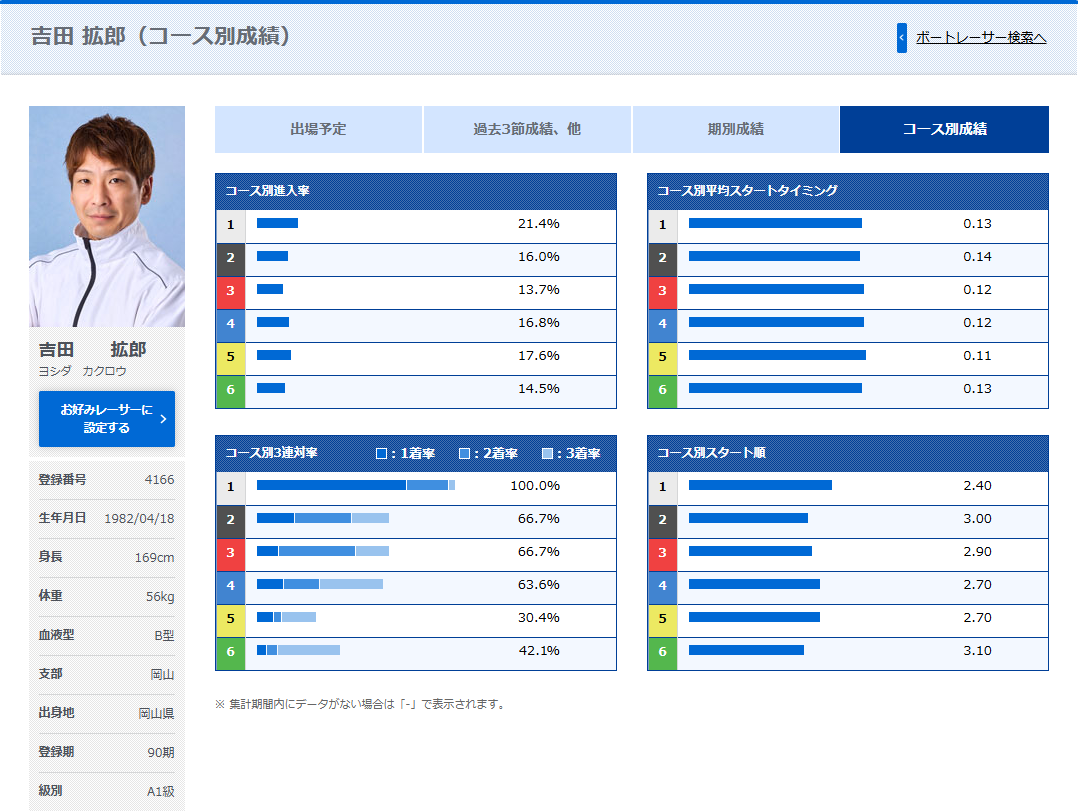Click the reading ヨシダ カクロウ under the name

click(x=82, y=371)
